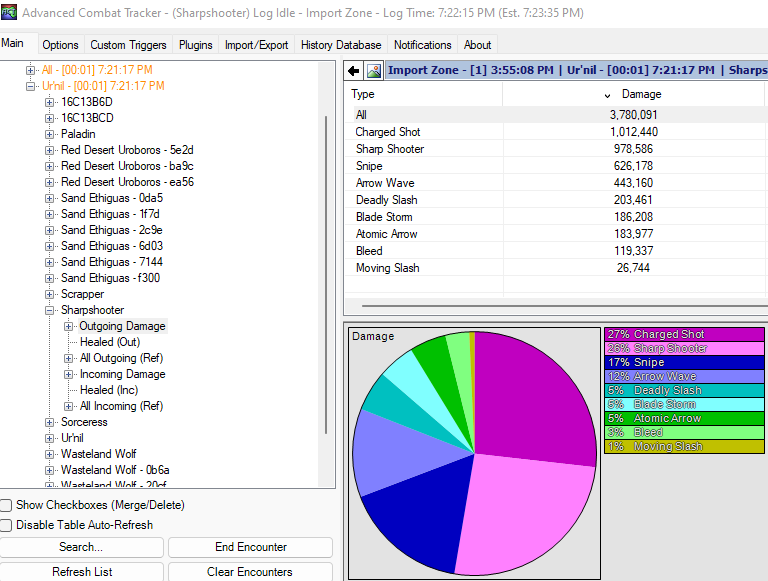Click the End Encounter button
Image resolution: width=768 pixels, height=581 pixels.
(251, 547)
